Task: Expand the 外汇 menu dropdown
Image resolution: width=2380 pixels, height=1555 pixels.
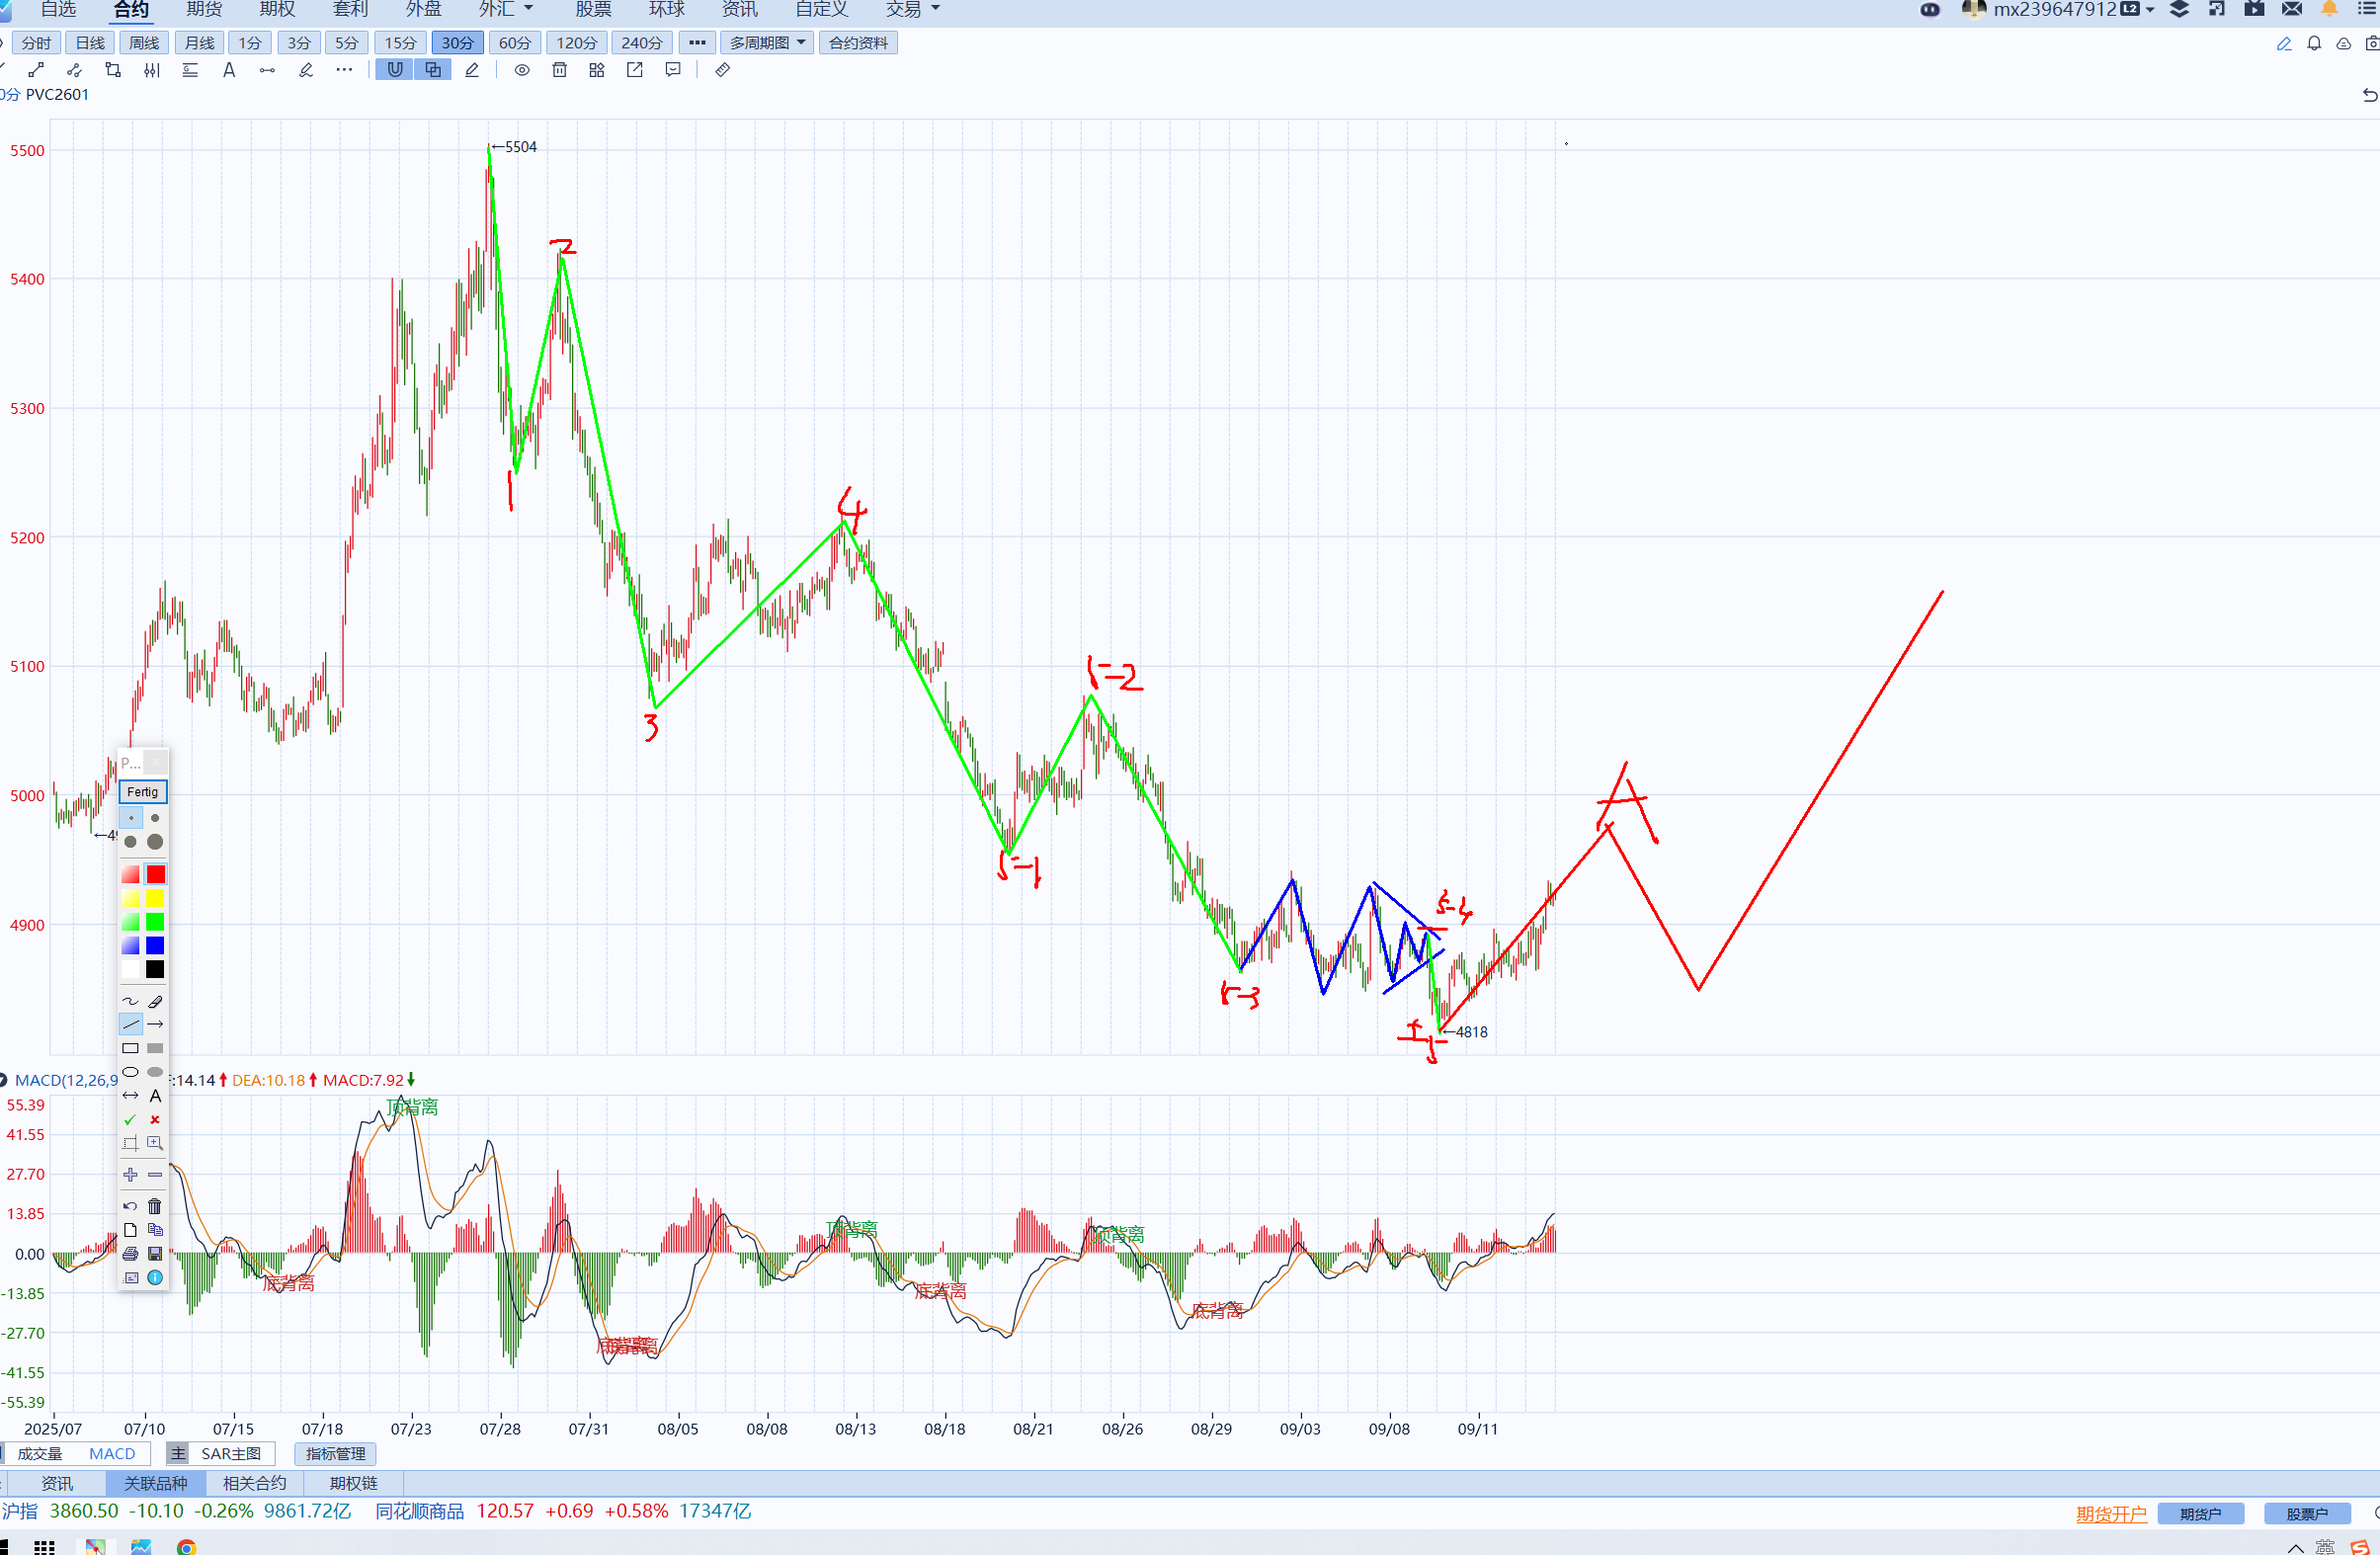Action: tap(506, 10)
